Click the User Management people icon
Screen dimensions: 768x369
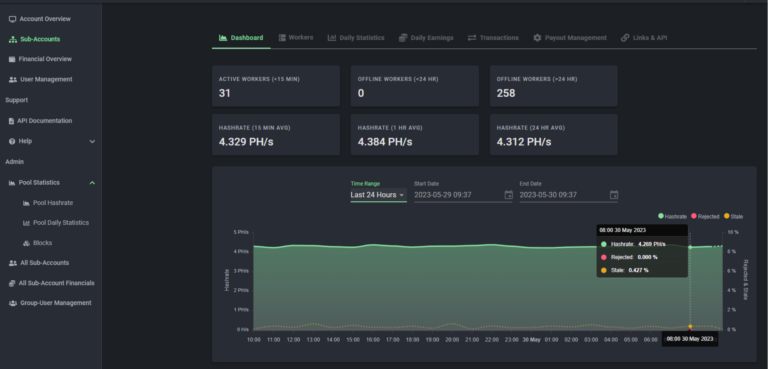[13, 79]
